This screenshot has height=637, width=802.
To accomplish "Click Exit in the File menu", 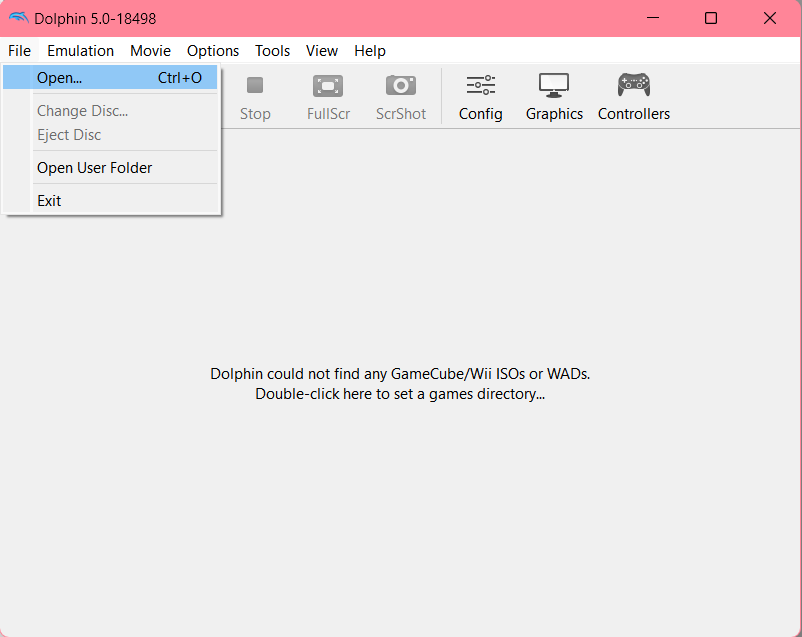I will [x=110, y=201].
